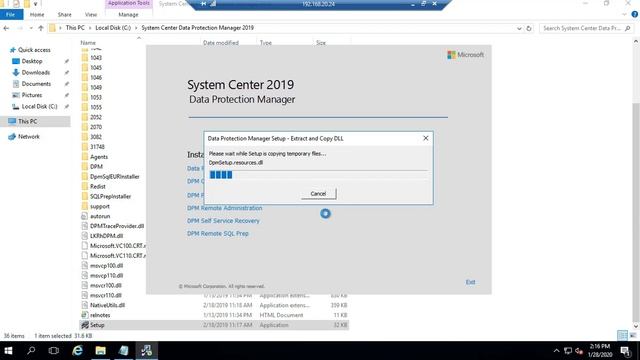Sort files by Name column

(x=88, y=42)
